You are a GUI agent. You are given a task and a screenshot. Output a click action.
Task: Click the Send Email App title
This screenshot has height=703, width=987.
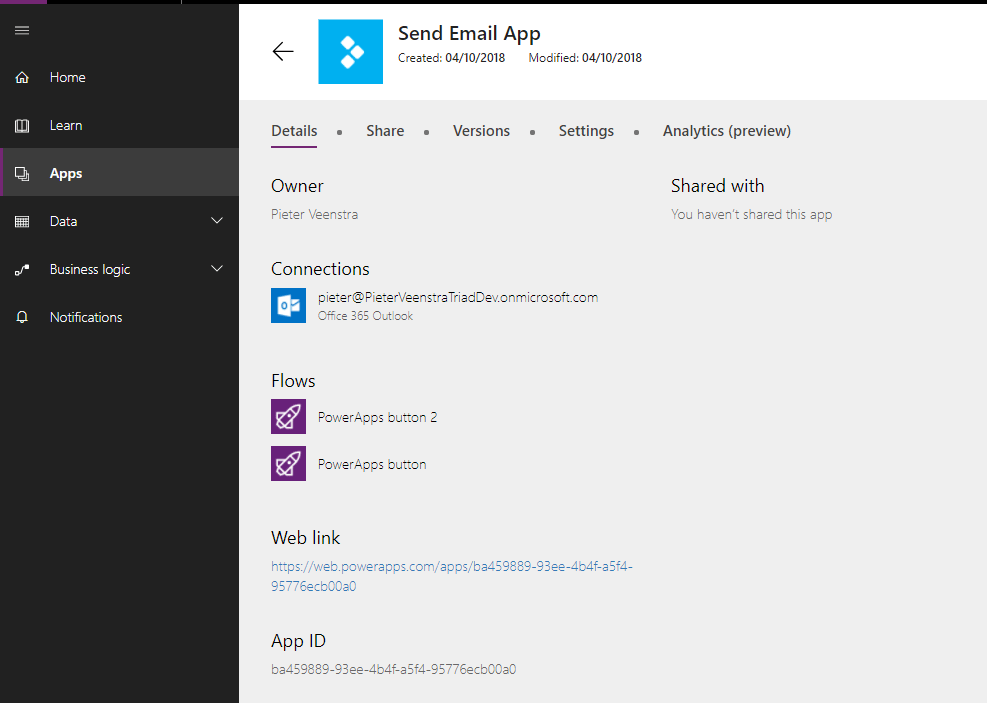469,33
